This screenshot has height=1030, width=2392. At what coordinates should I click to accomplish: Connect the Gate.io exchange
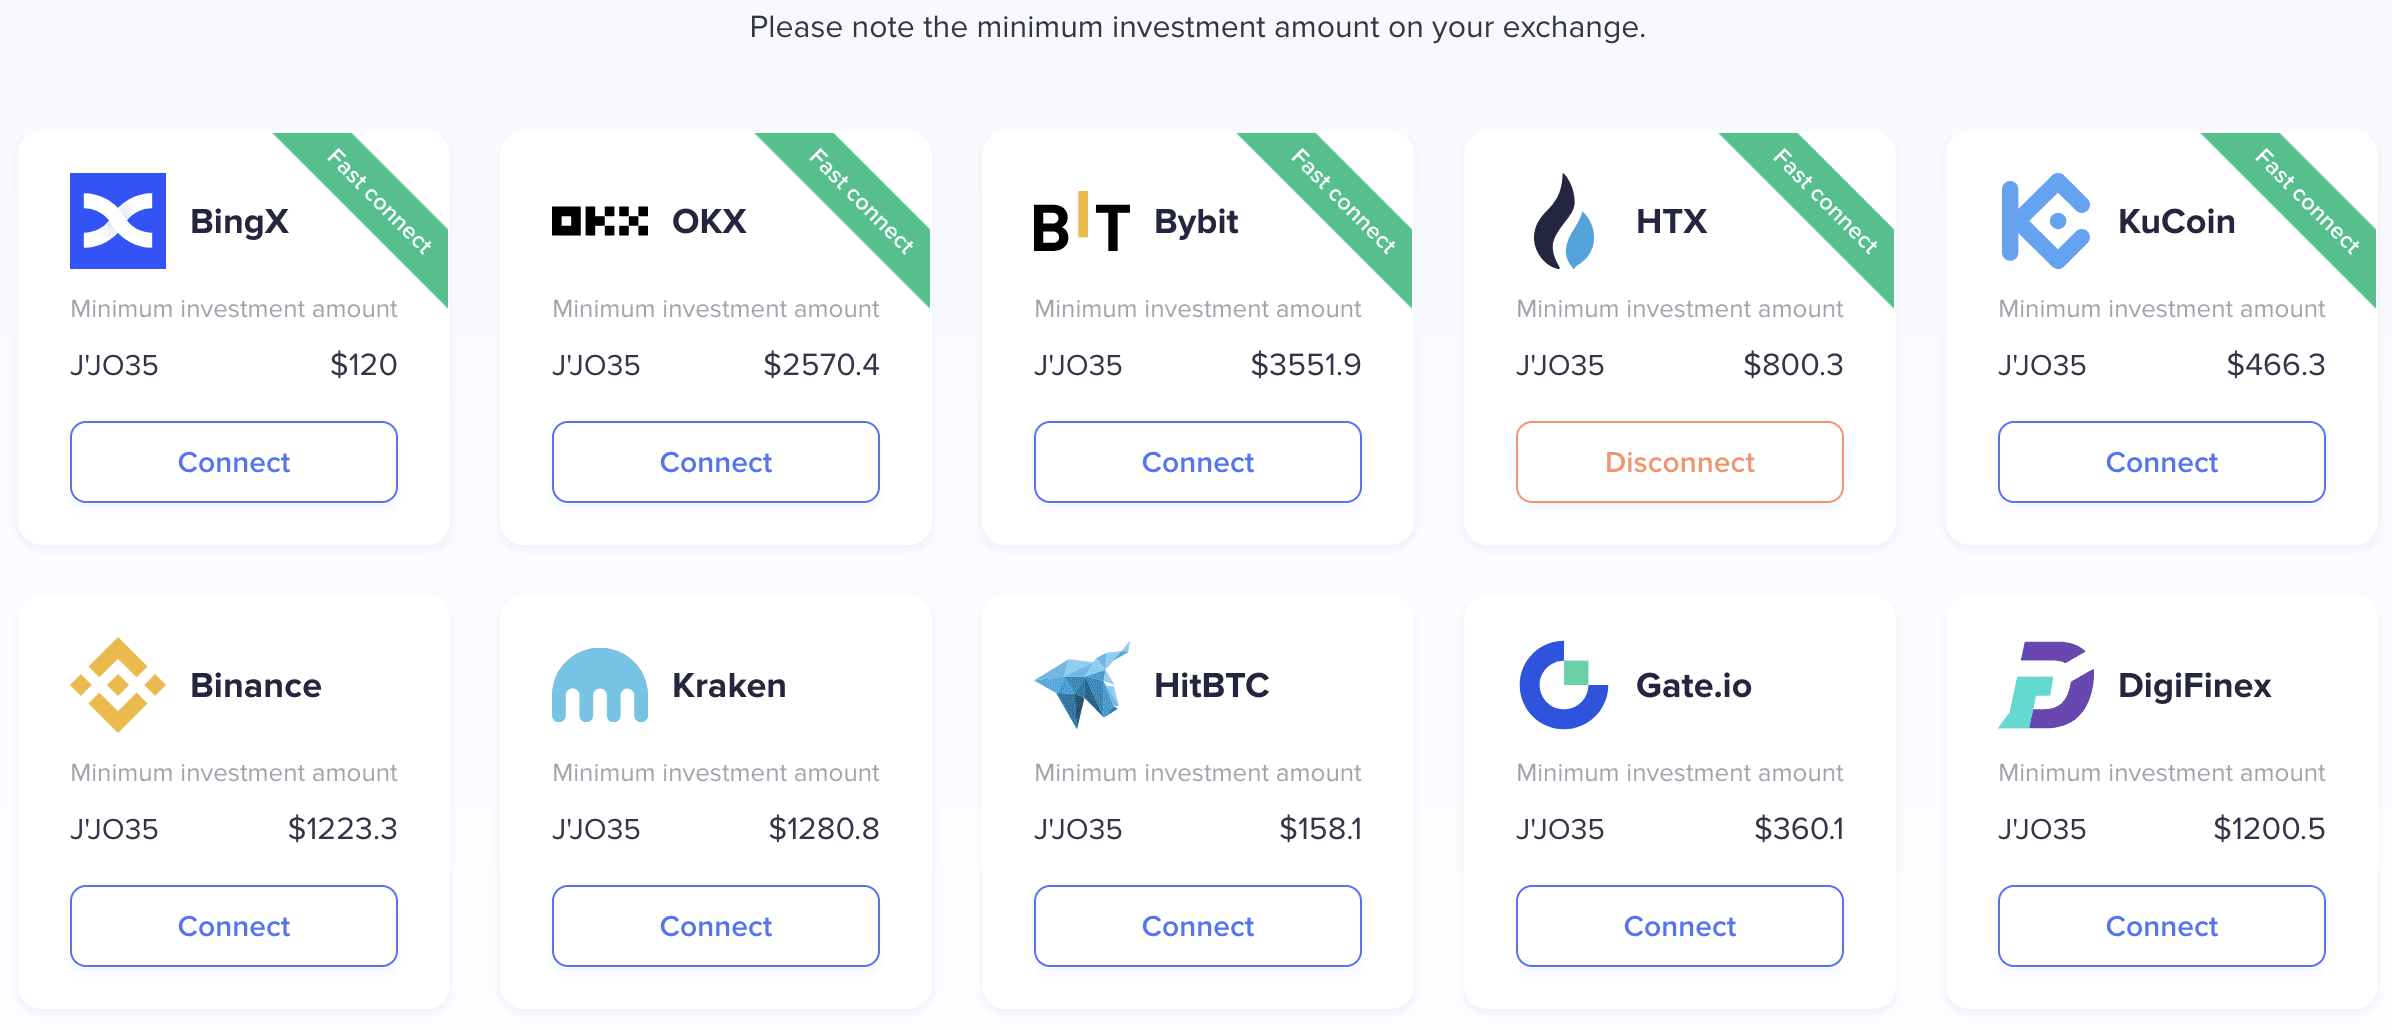(1680, 926)
